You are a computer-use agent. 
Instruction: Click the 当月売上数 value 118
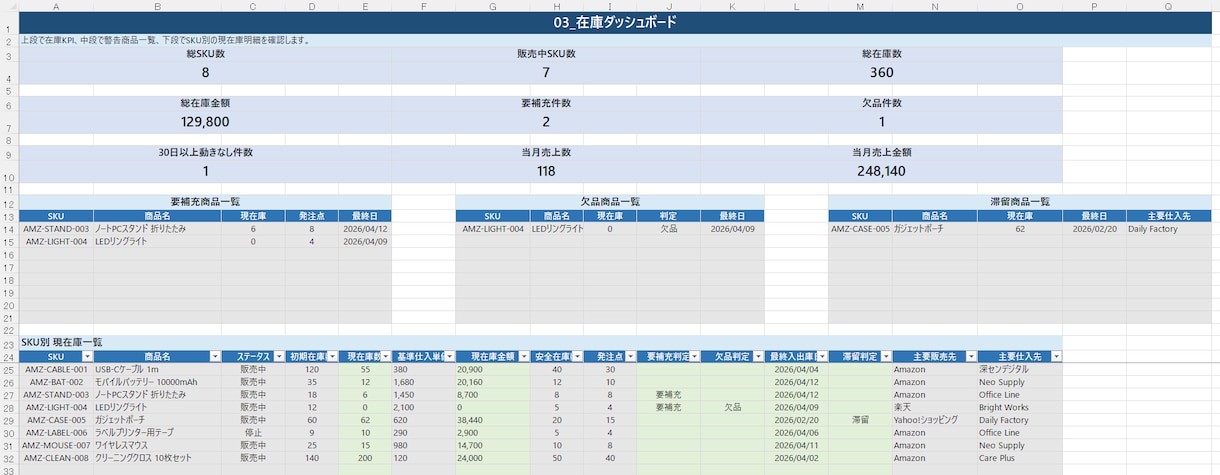pyautogui.click(x=546, y=171)
